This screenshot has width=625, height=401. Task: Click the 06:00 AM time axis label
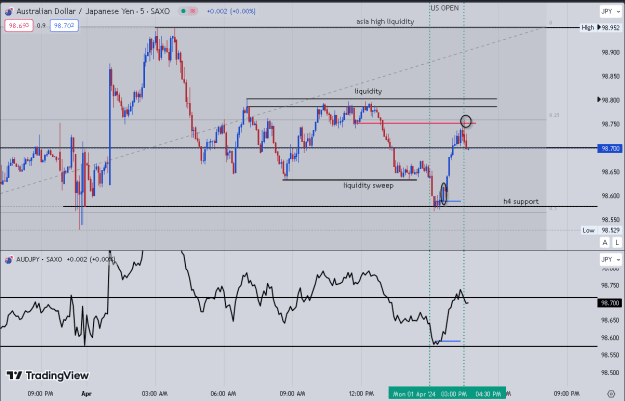[x=223, y=394]
